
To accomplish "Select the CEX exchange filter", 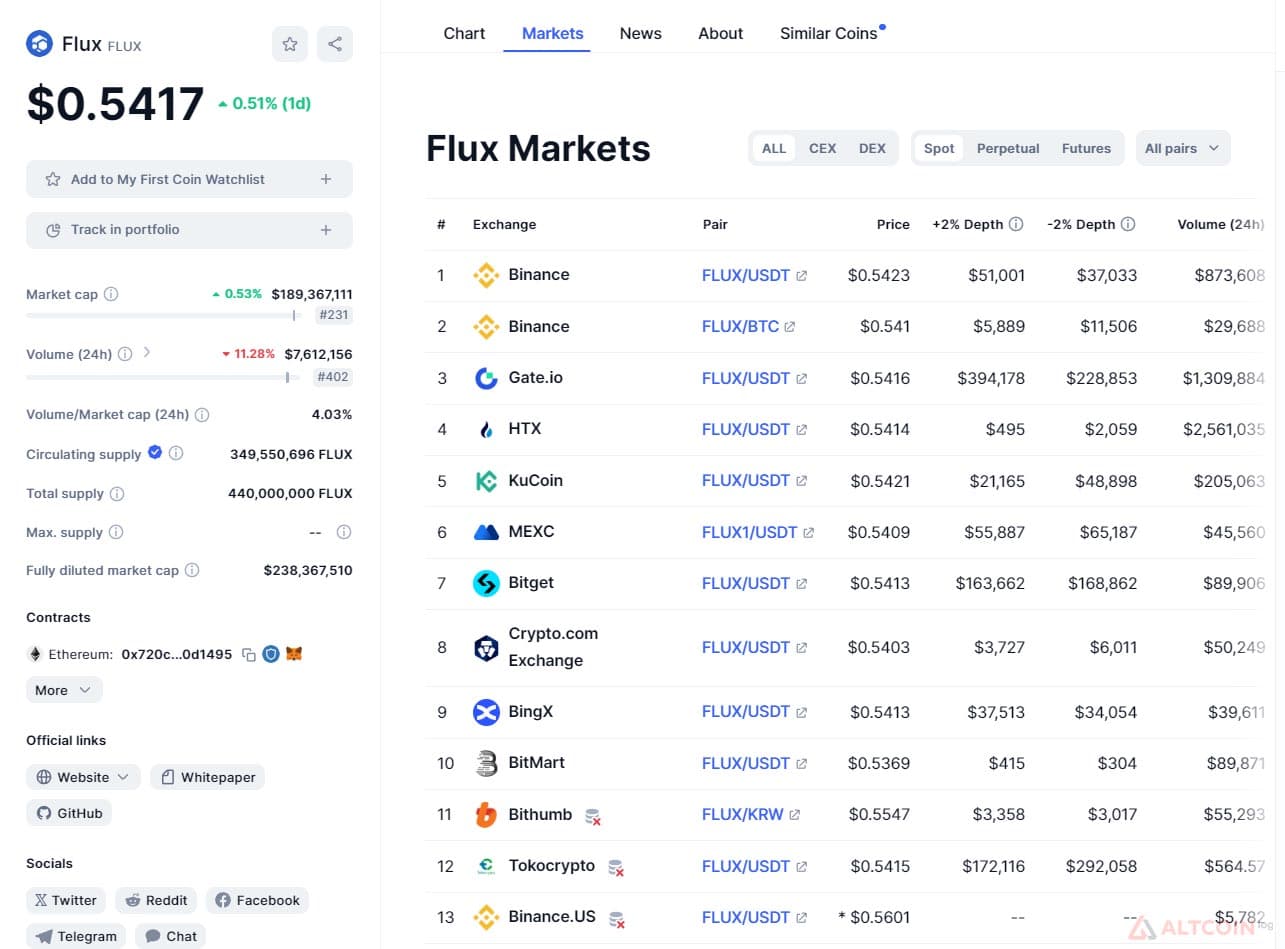I will coord(822,148).
